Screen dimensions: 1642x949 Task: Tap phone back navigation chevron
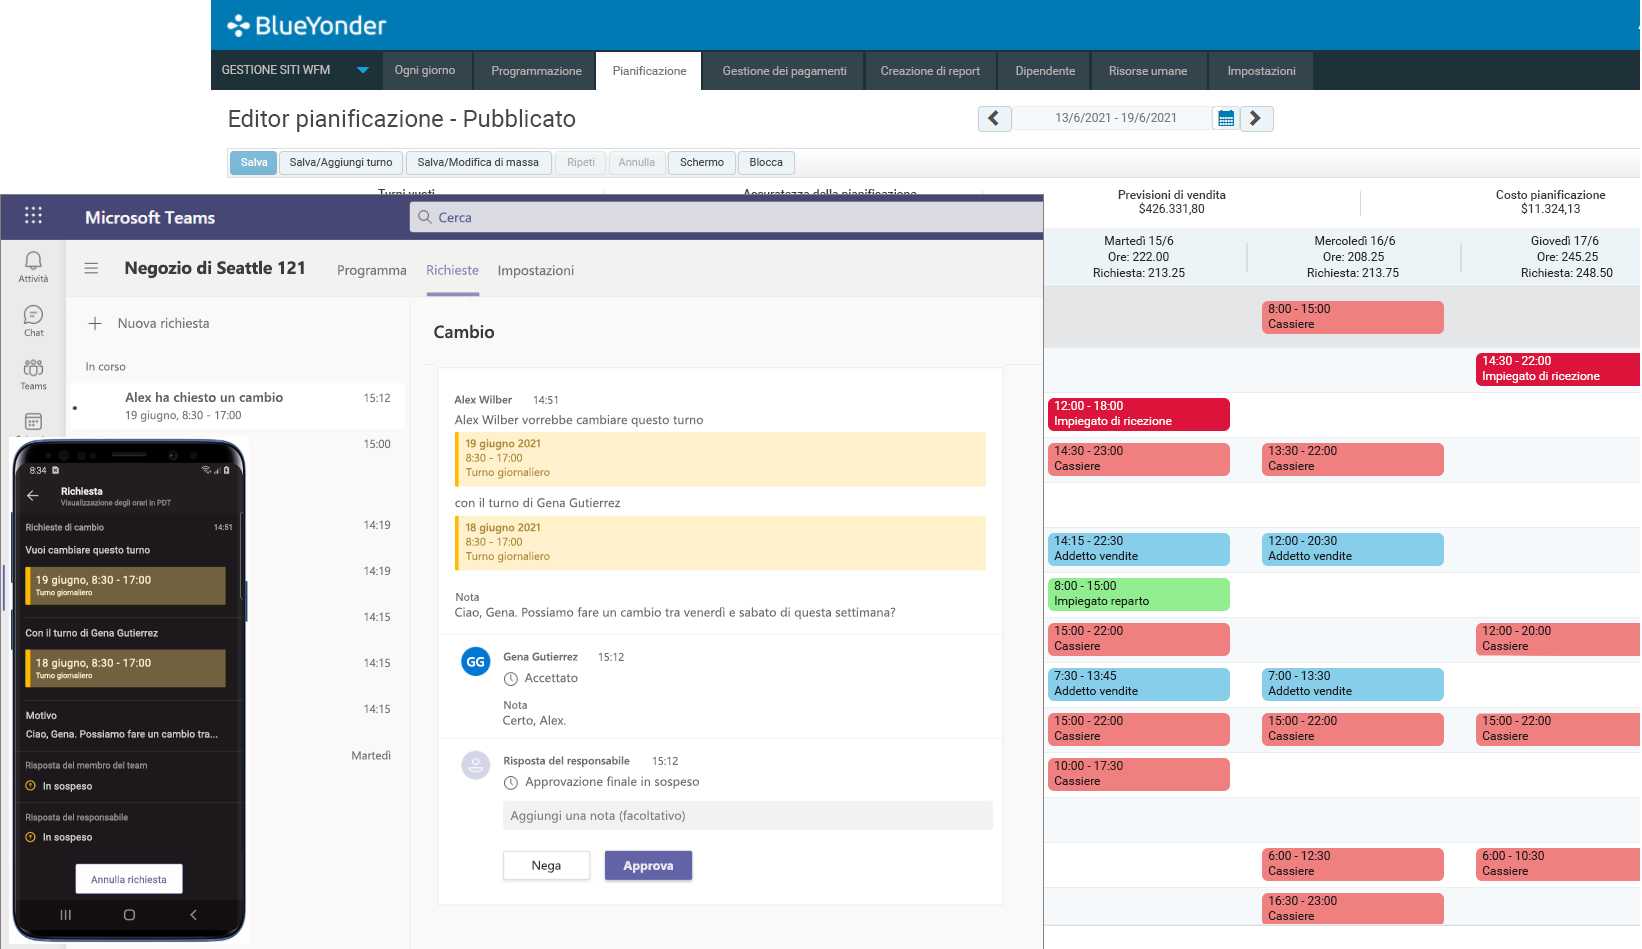193,915
